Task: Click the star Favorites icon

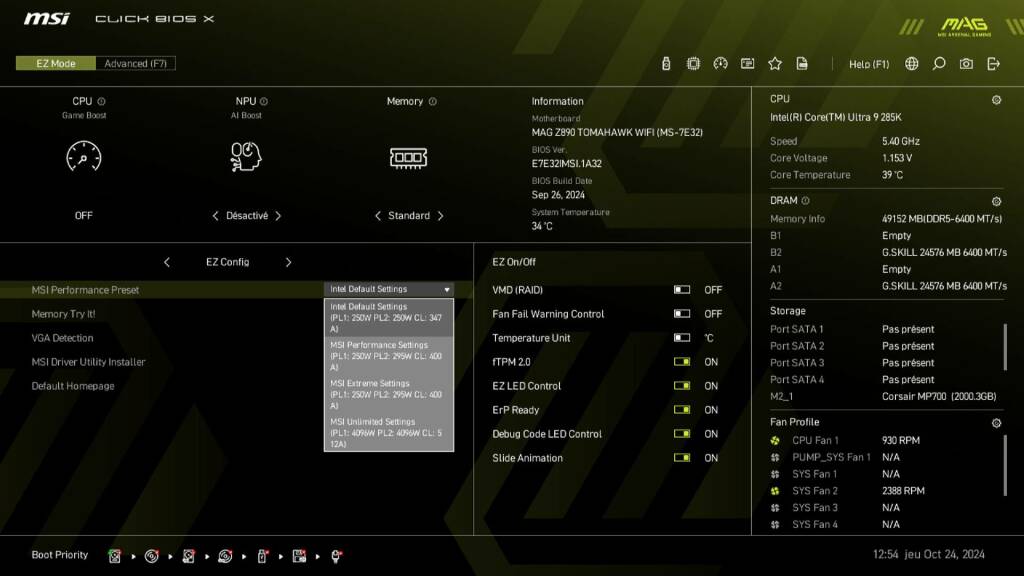Action: [775, 63]
